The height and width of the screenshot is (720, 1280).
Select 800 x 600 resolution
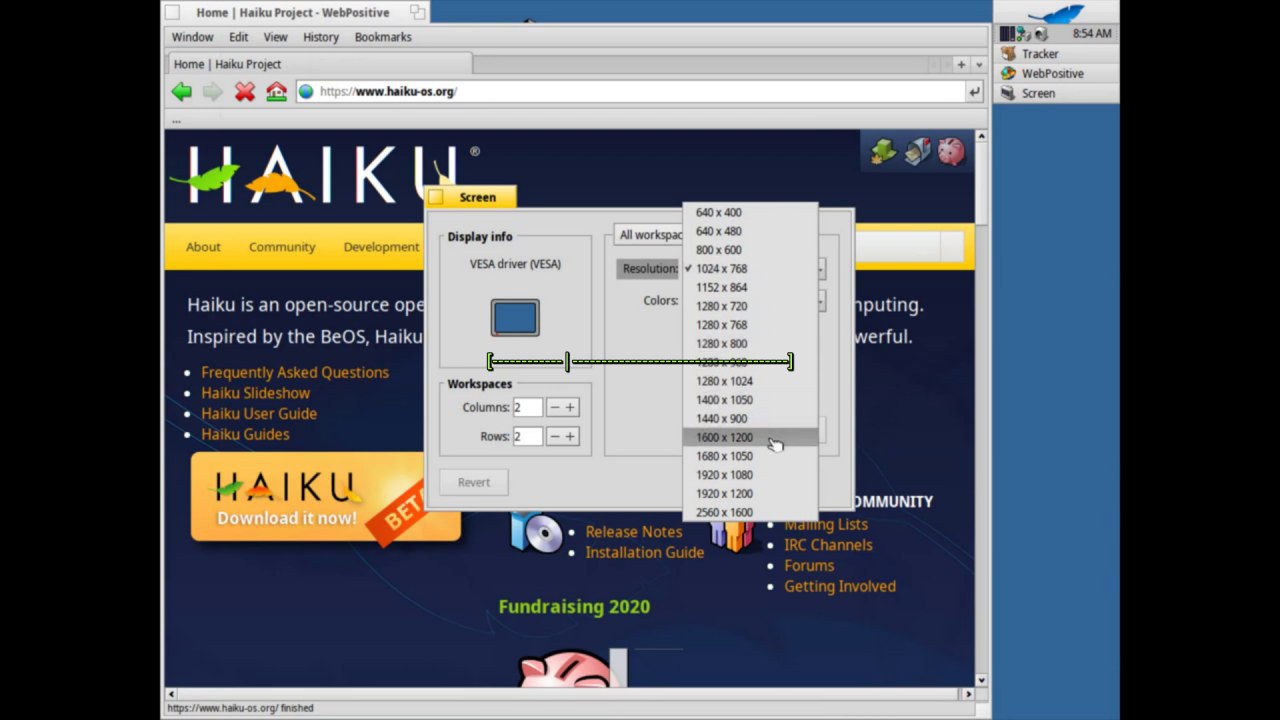point(750,250)
